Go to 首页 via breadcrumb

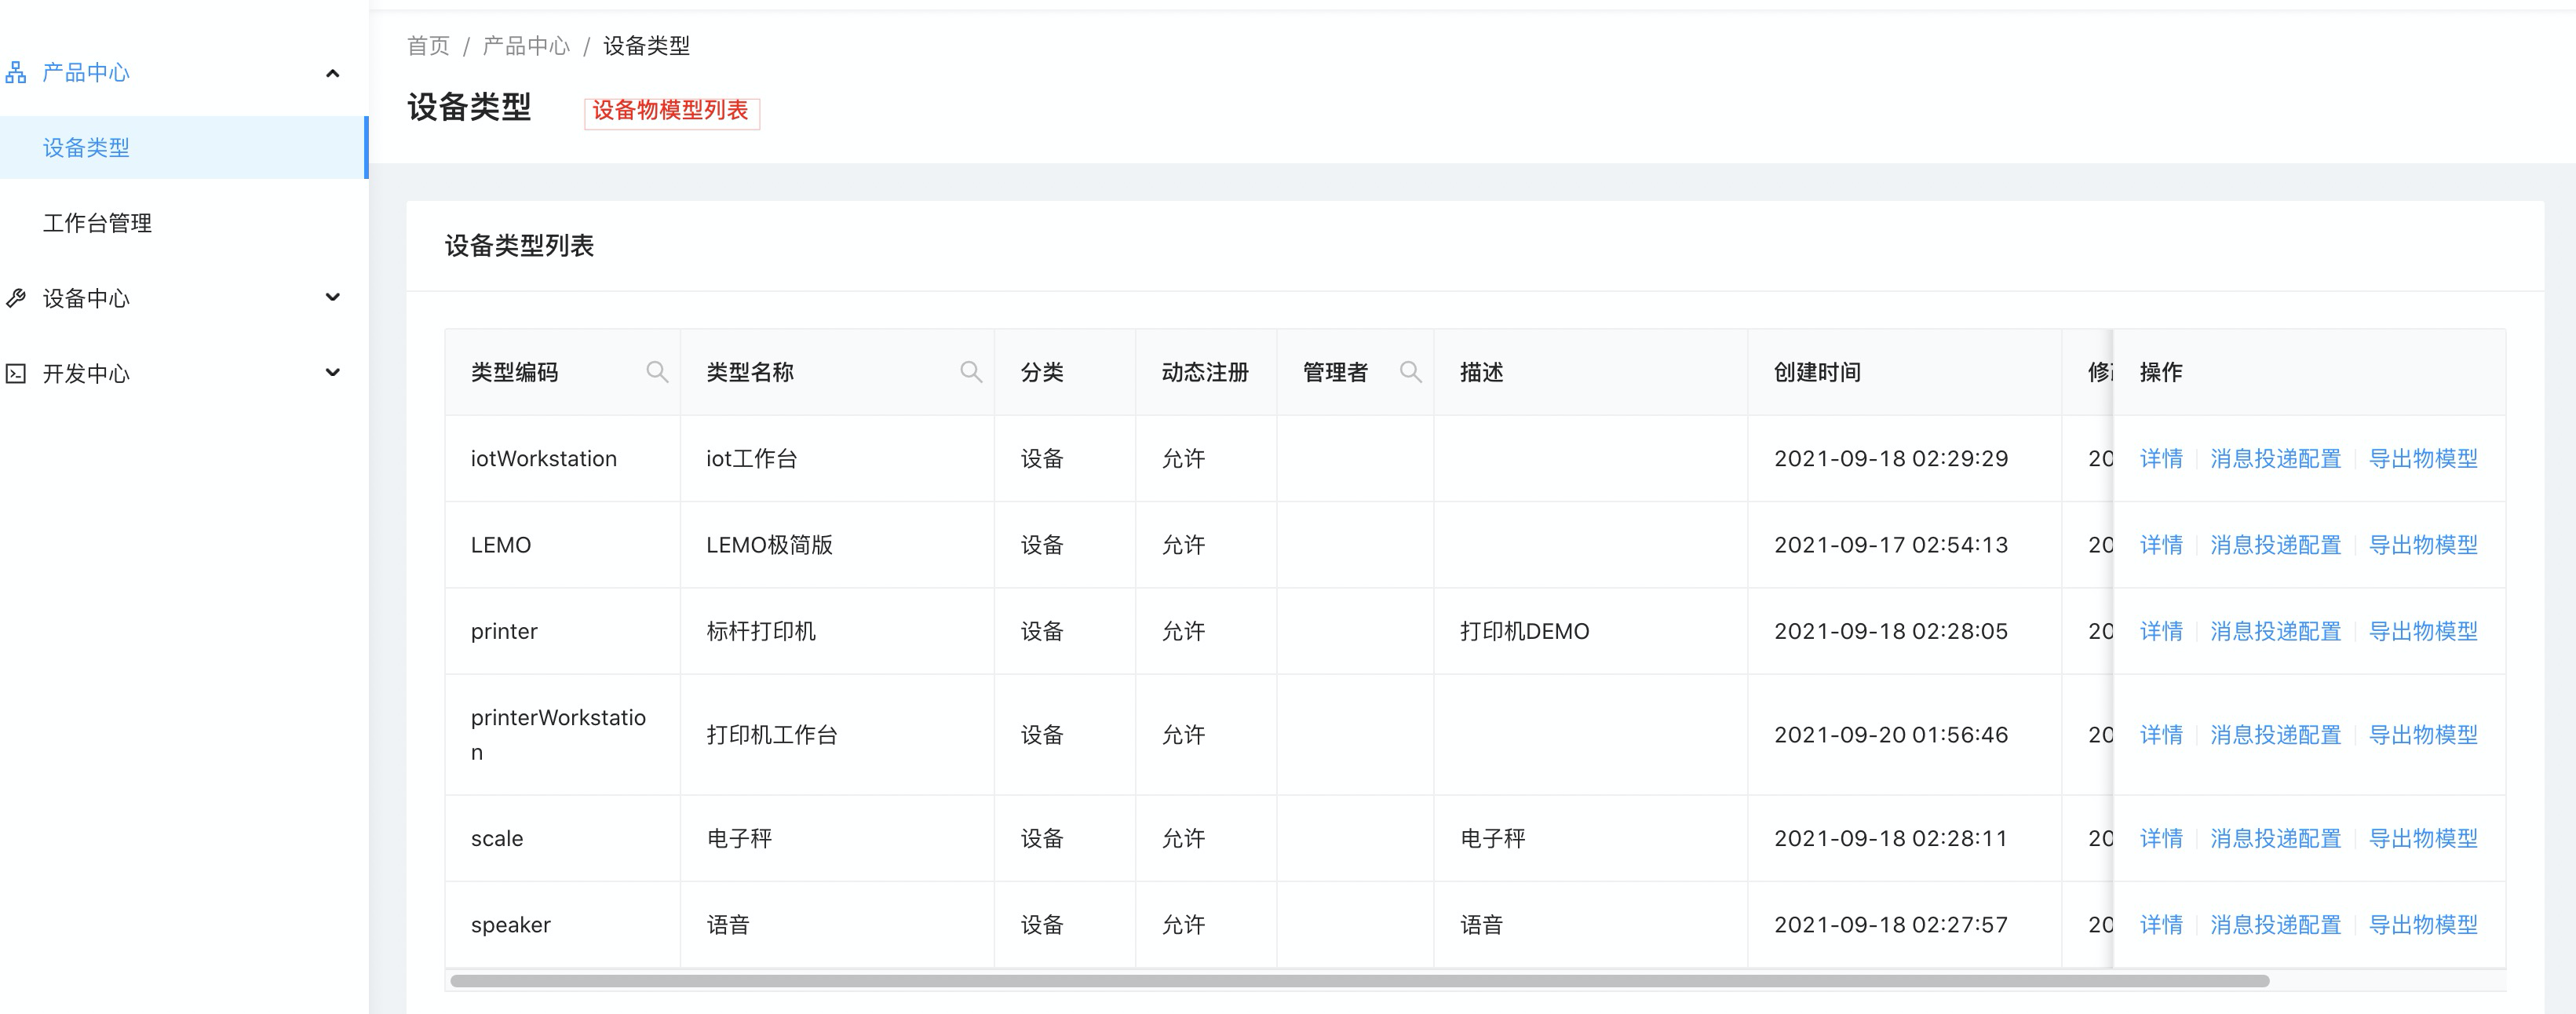428,46
